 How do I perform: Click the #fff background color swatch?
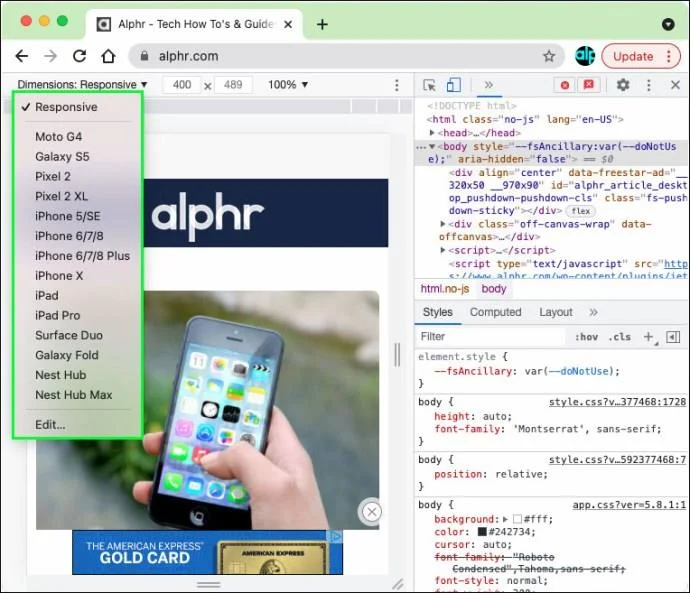517,519
